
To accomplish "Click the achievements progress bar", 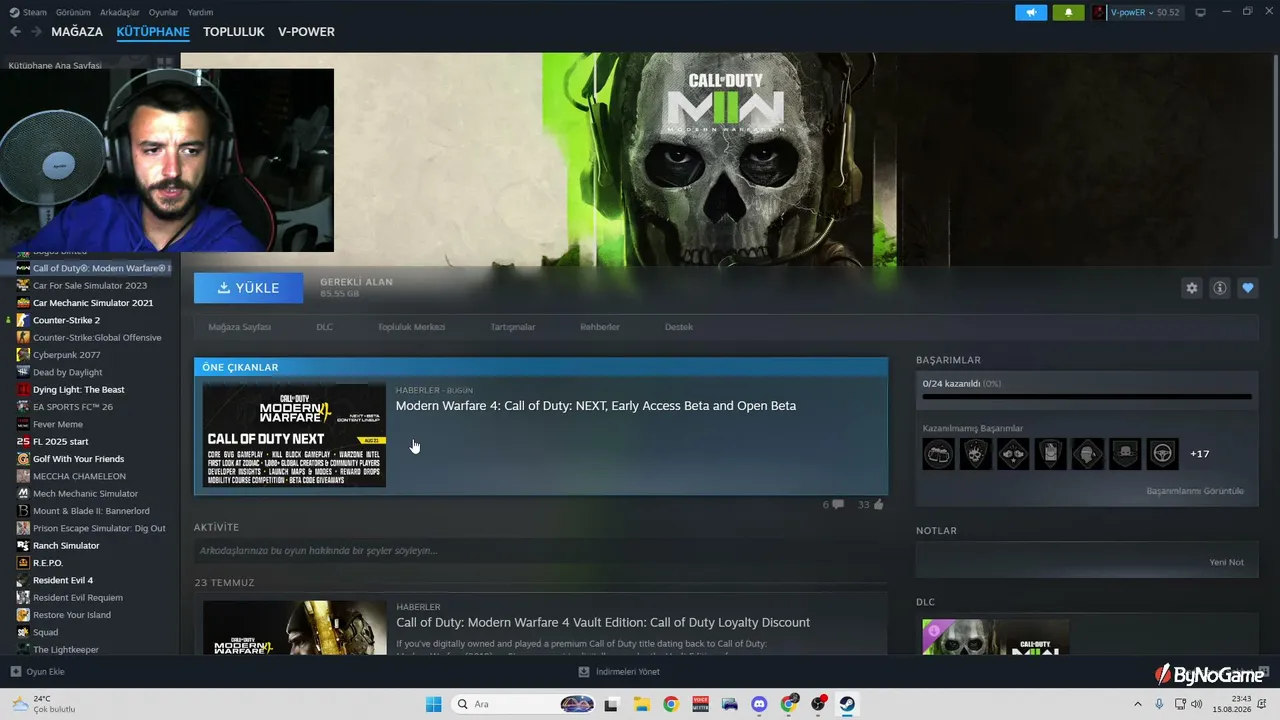I will point(1087,397).
